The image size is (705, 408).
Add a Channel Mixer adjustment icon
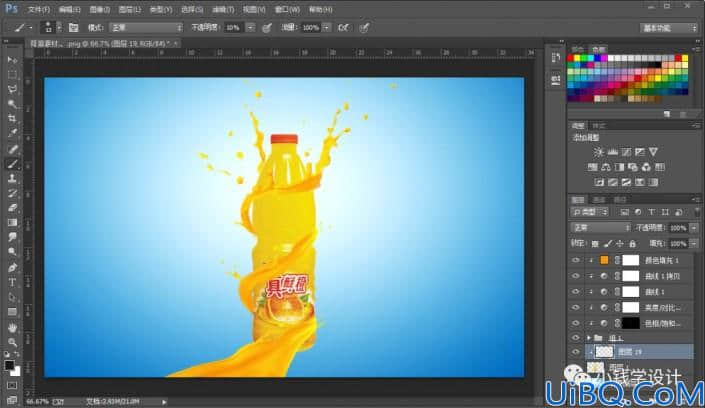click(x=646, y=167)
